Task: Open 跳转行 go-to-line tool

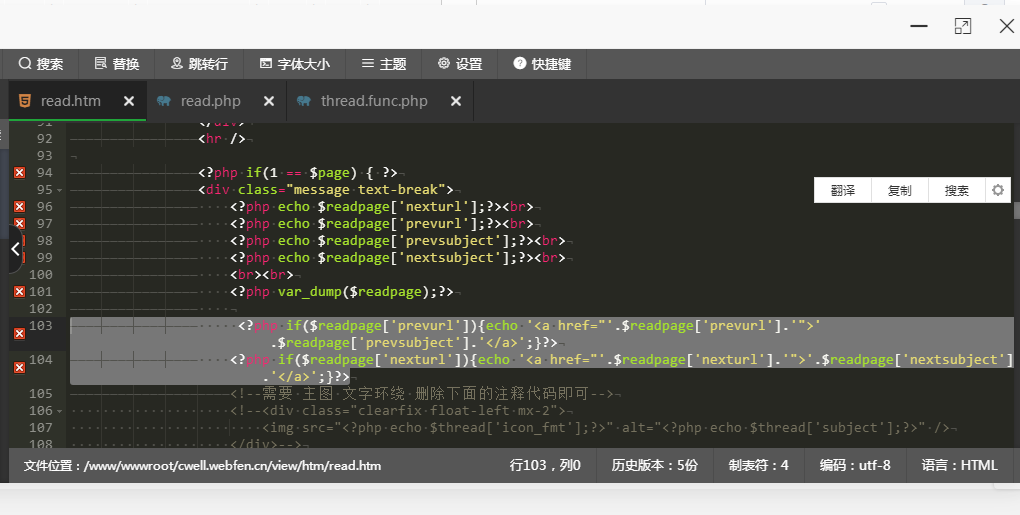Action: tap(199, 64)
